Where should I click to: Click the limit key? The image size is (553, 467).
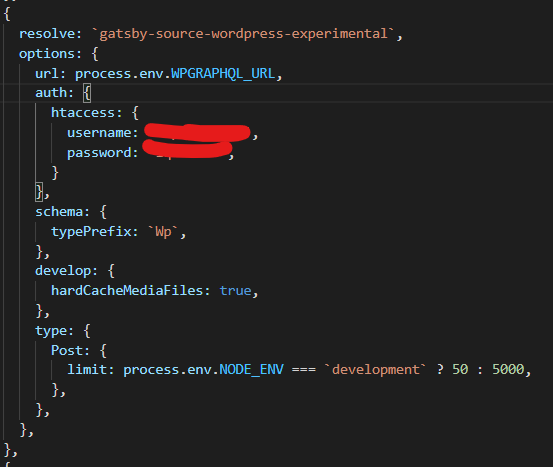coord(87,370)
